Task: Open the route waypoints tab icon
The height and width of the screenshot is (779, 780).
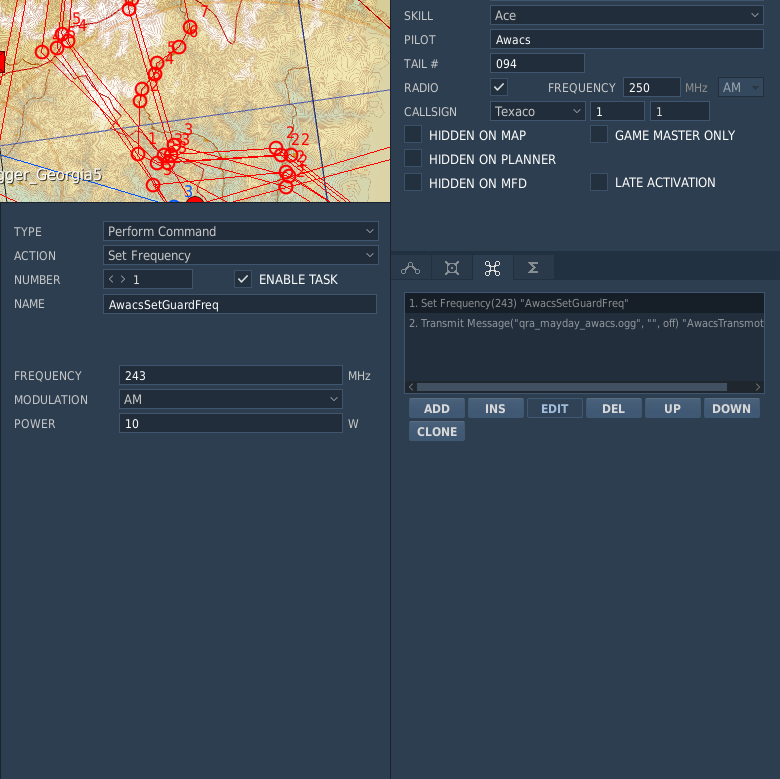Action: (x=410, y=268)
